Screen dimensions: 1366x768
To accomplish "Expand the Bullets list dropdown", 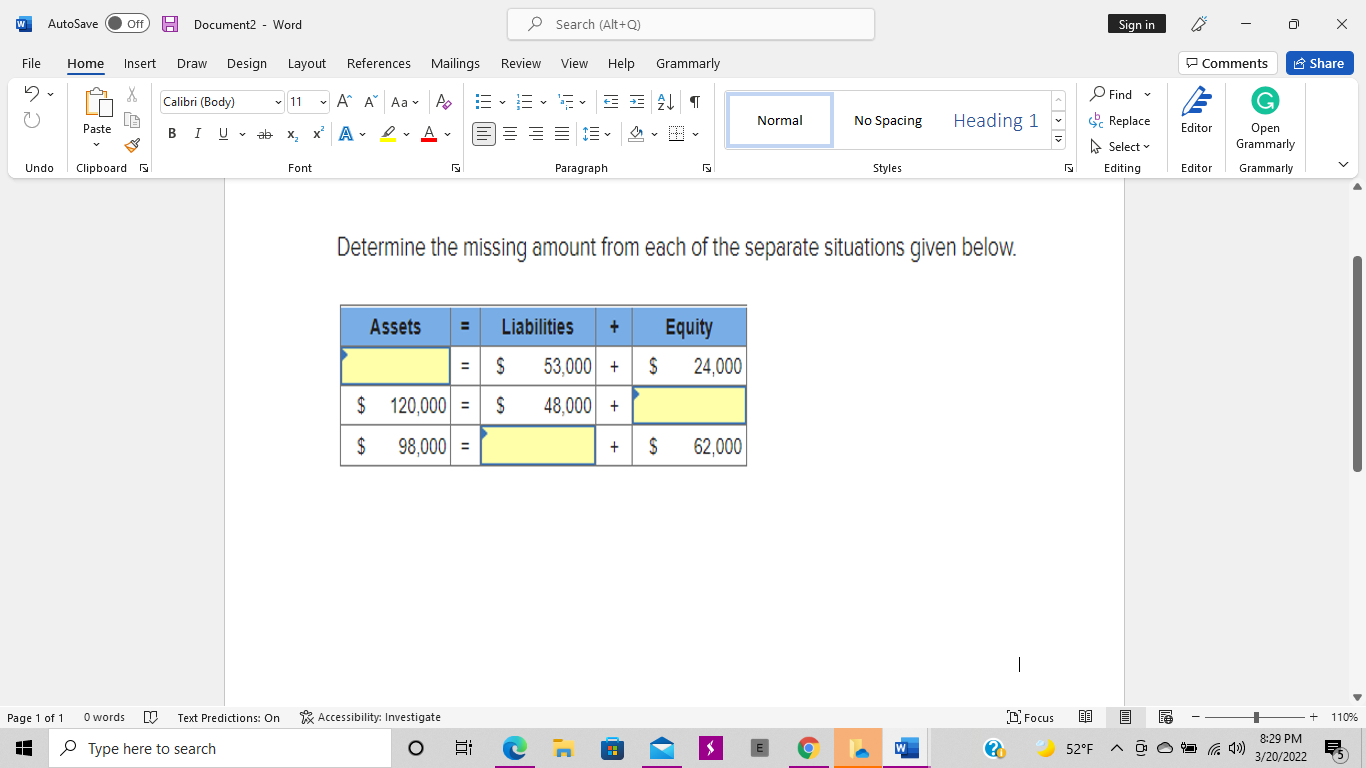I will coord(502,102).
